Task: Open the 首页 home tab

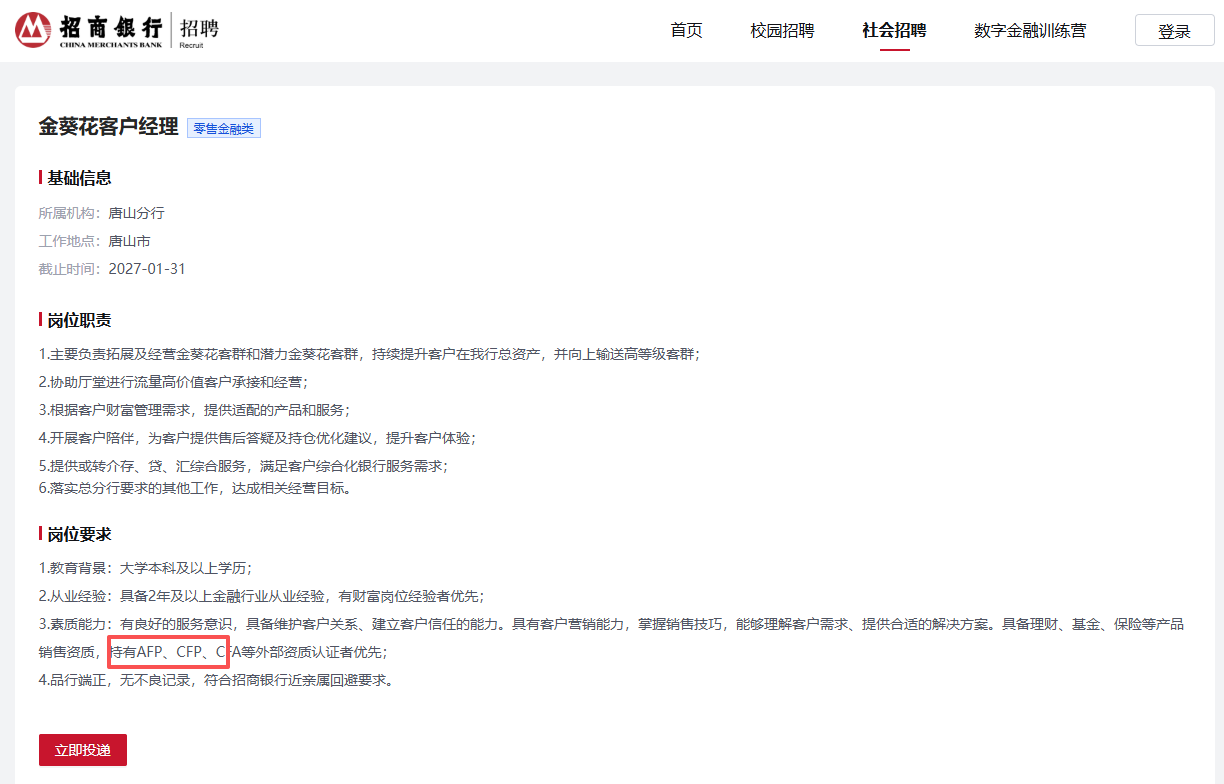Action: pyautogui.click(x=686, y=31)
